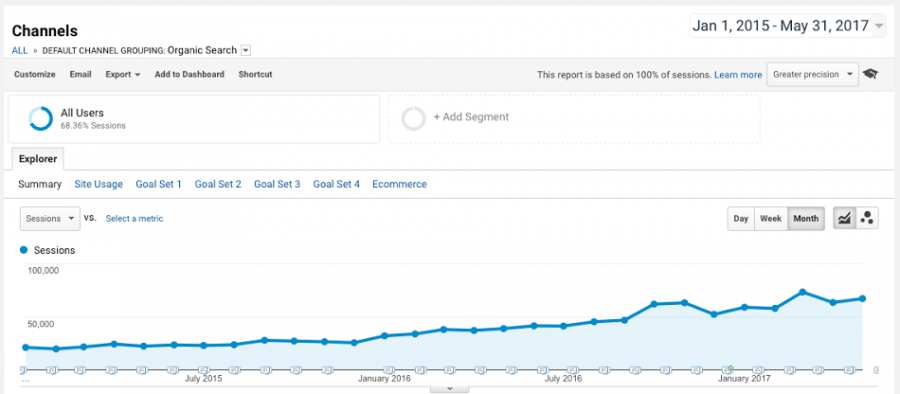
Task: Click the July 2016 axis label
Action: pyautogui.click(x=563, y=379)
